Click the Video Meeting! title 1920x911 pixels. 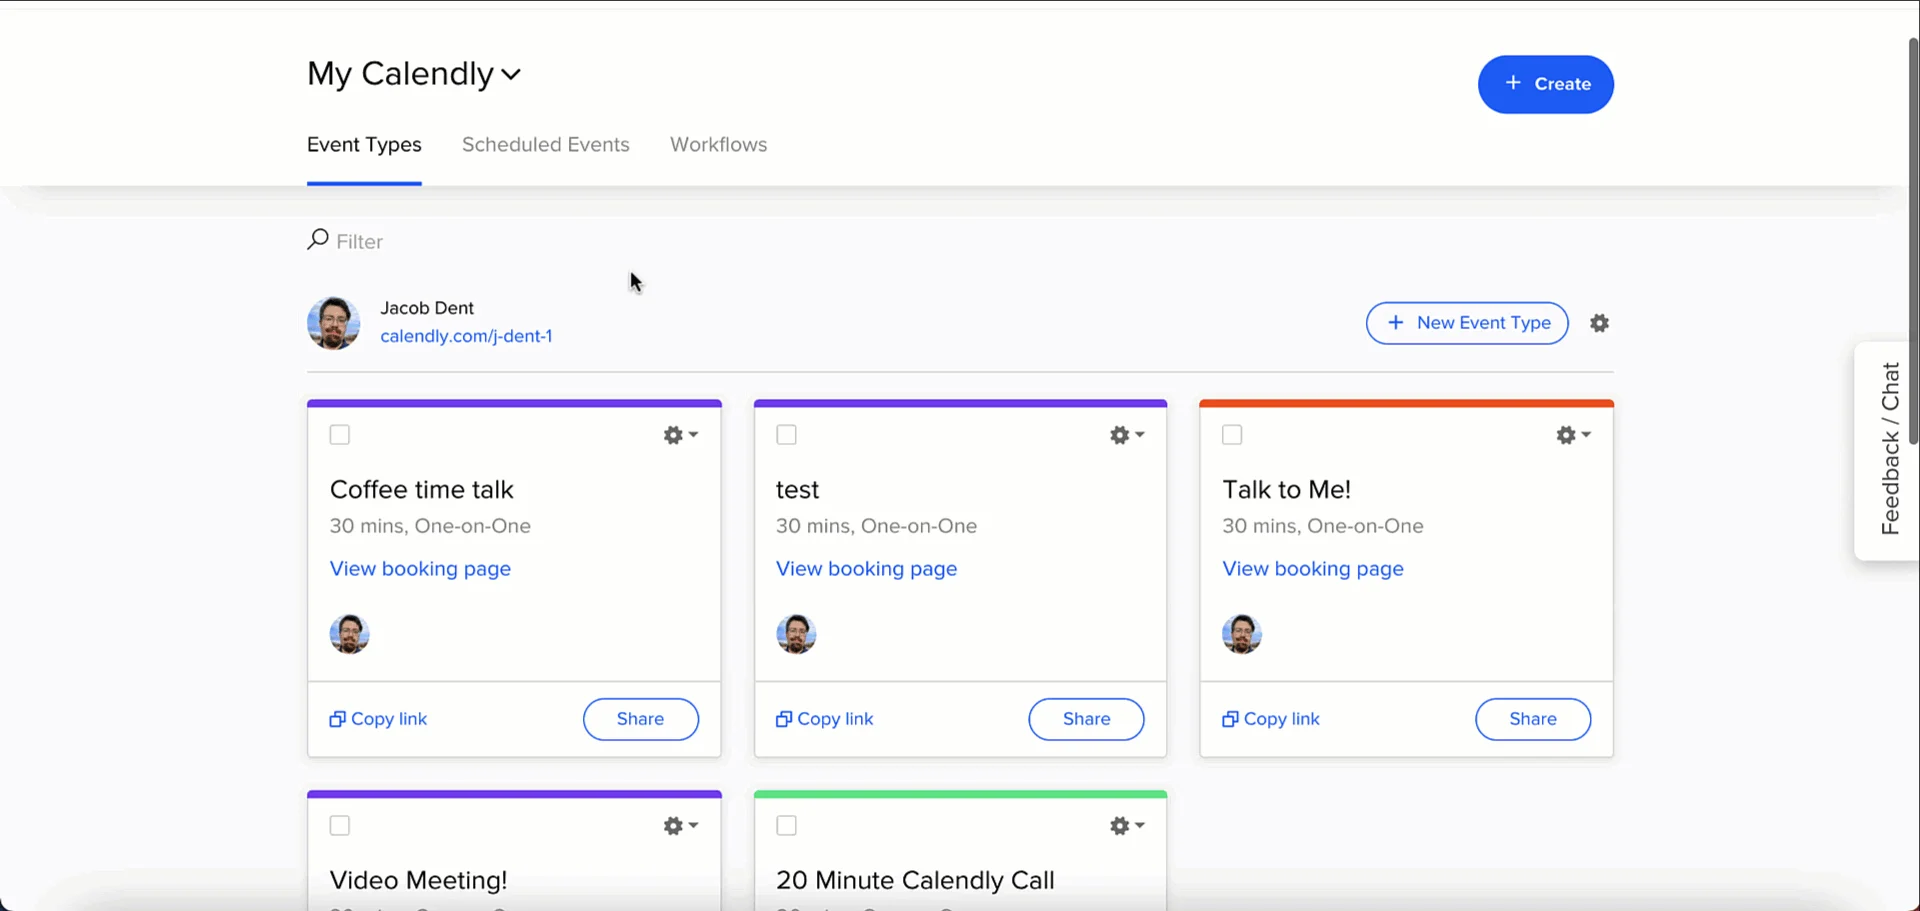point(419,880)
